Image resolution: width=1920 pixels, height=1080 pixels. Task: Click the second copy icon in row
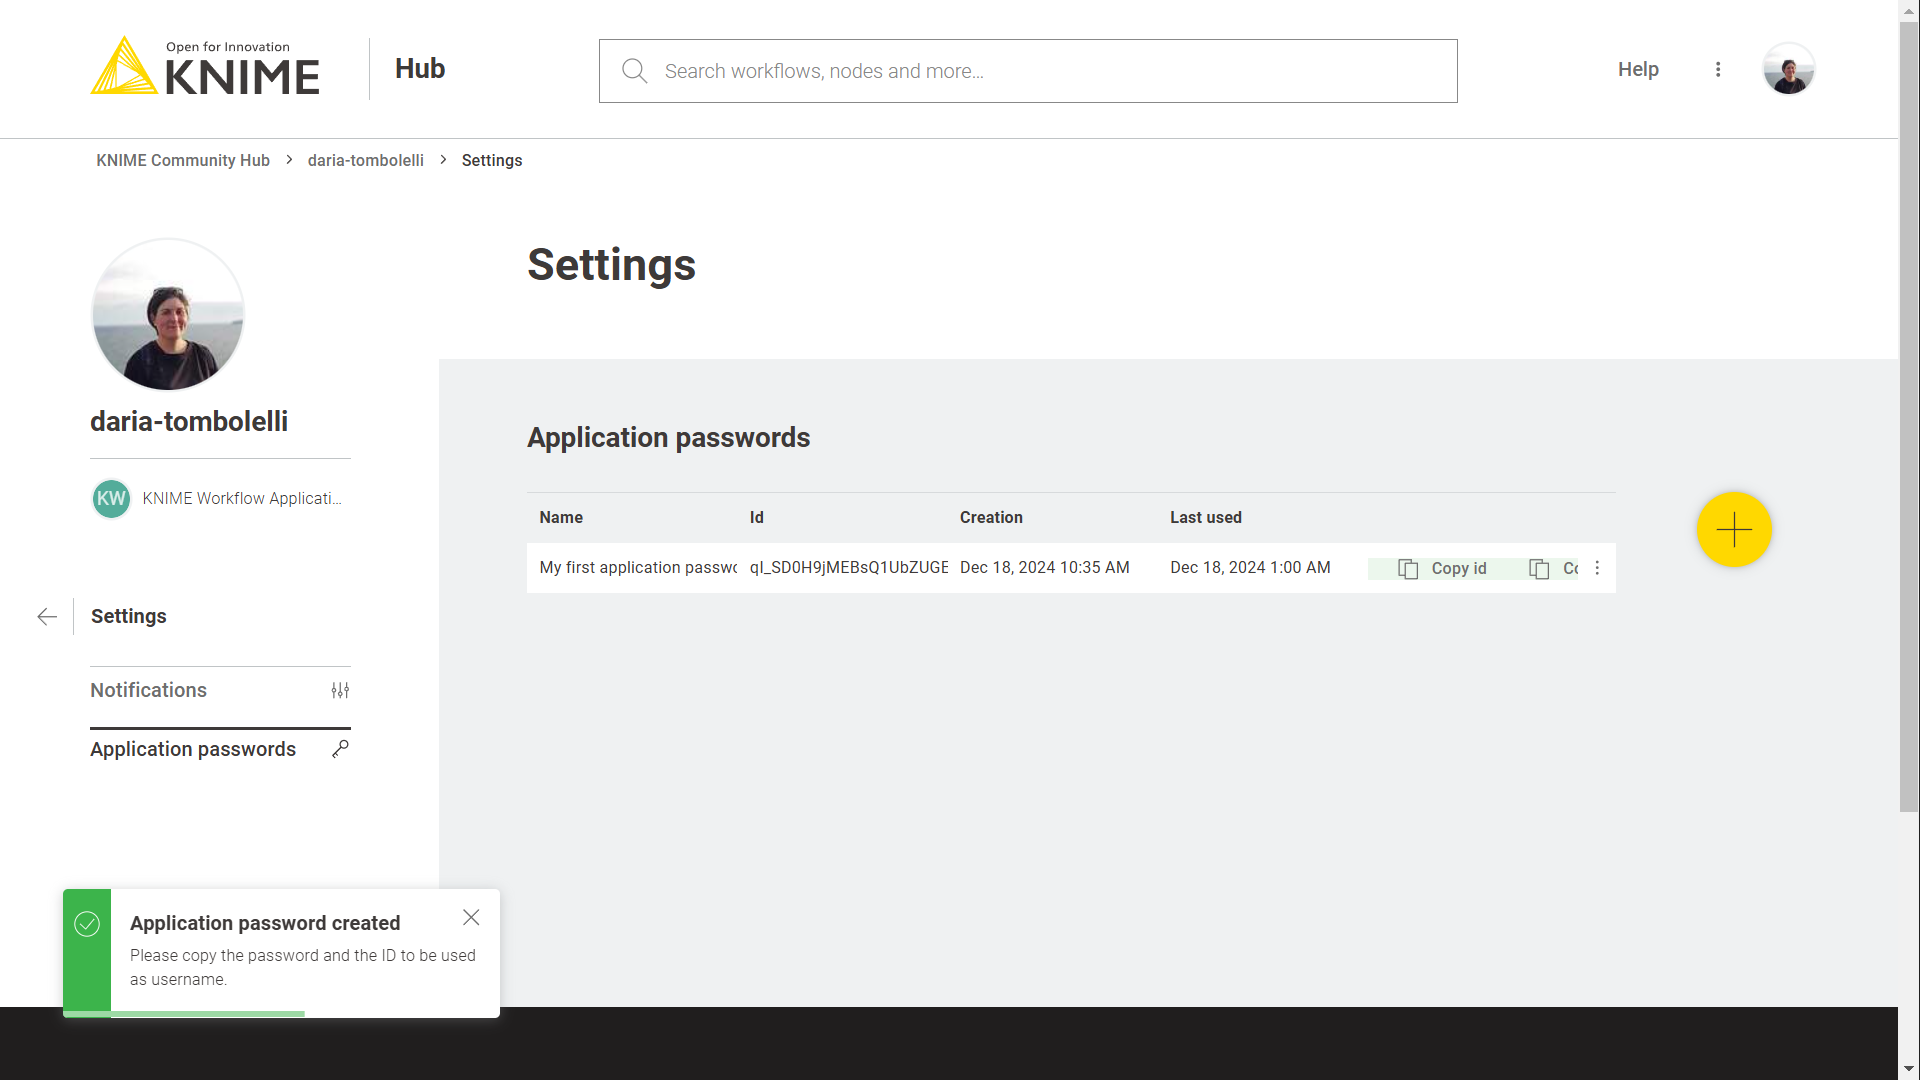1540,568
